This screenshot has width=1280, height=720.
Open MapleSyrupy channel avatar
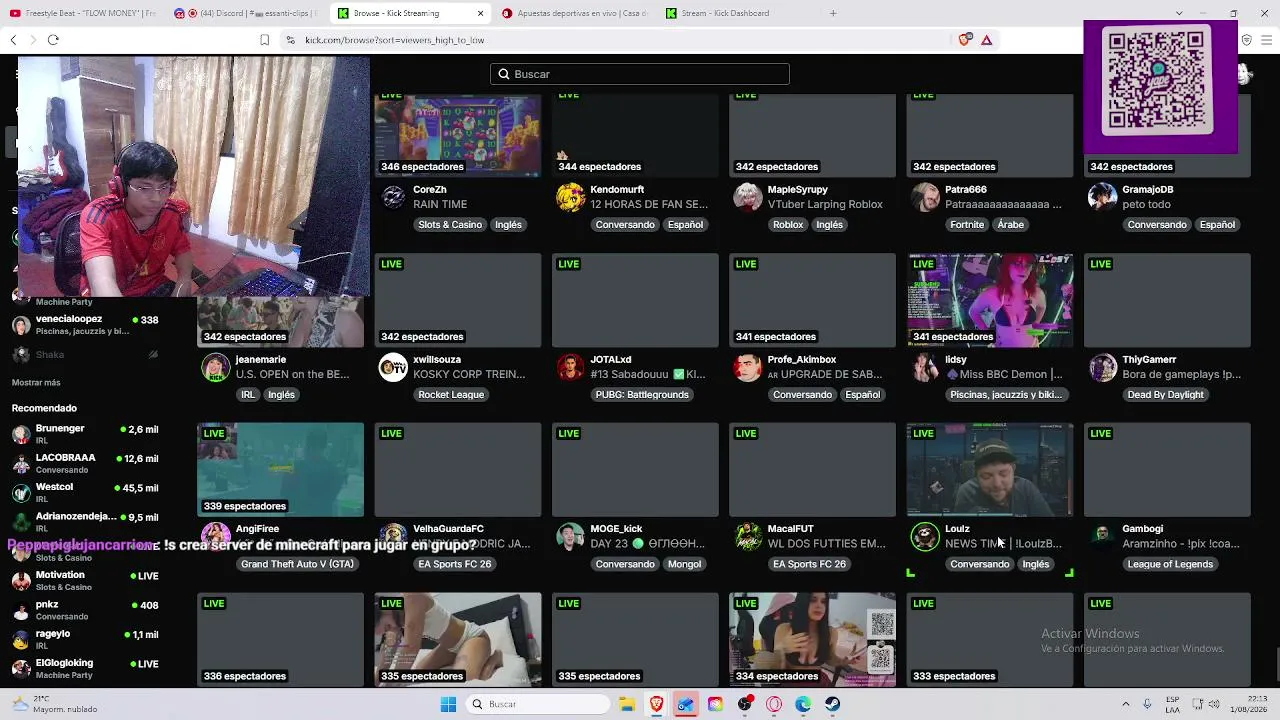point(747,197)
